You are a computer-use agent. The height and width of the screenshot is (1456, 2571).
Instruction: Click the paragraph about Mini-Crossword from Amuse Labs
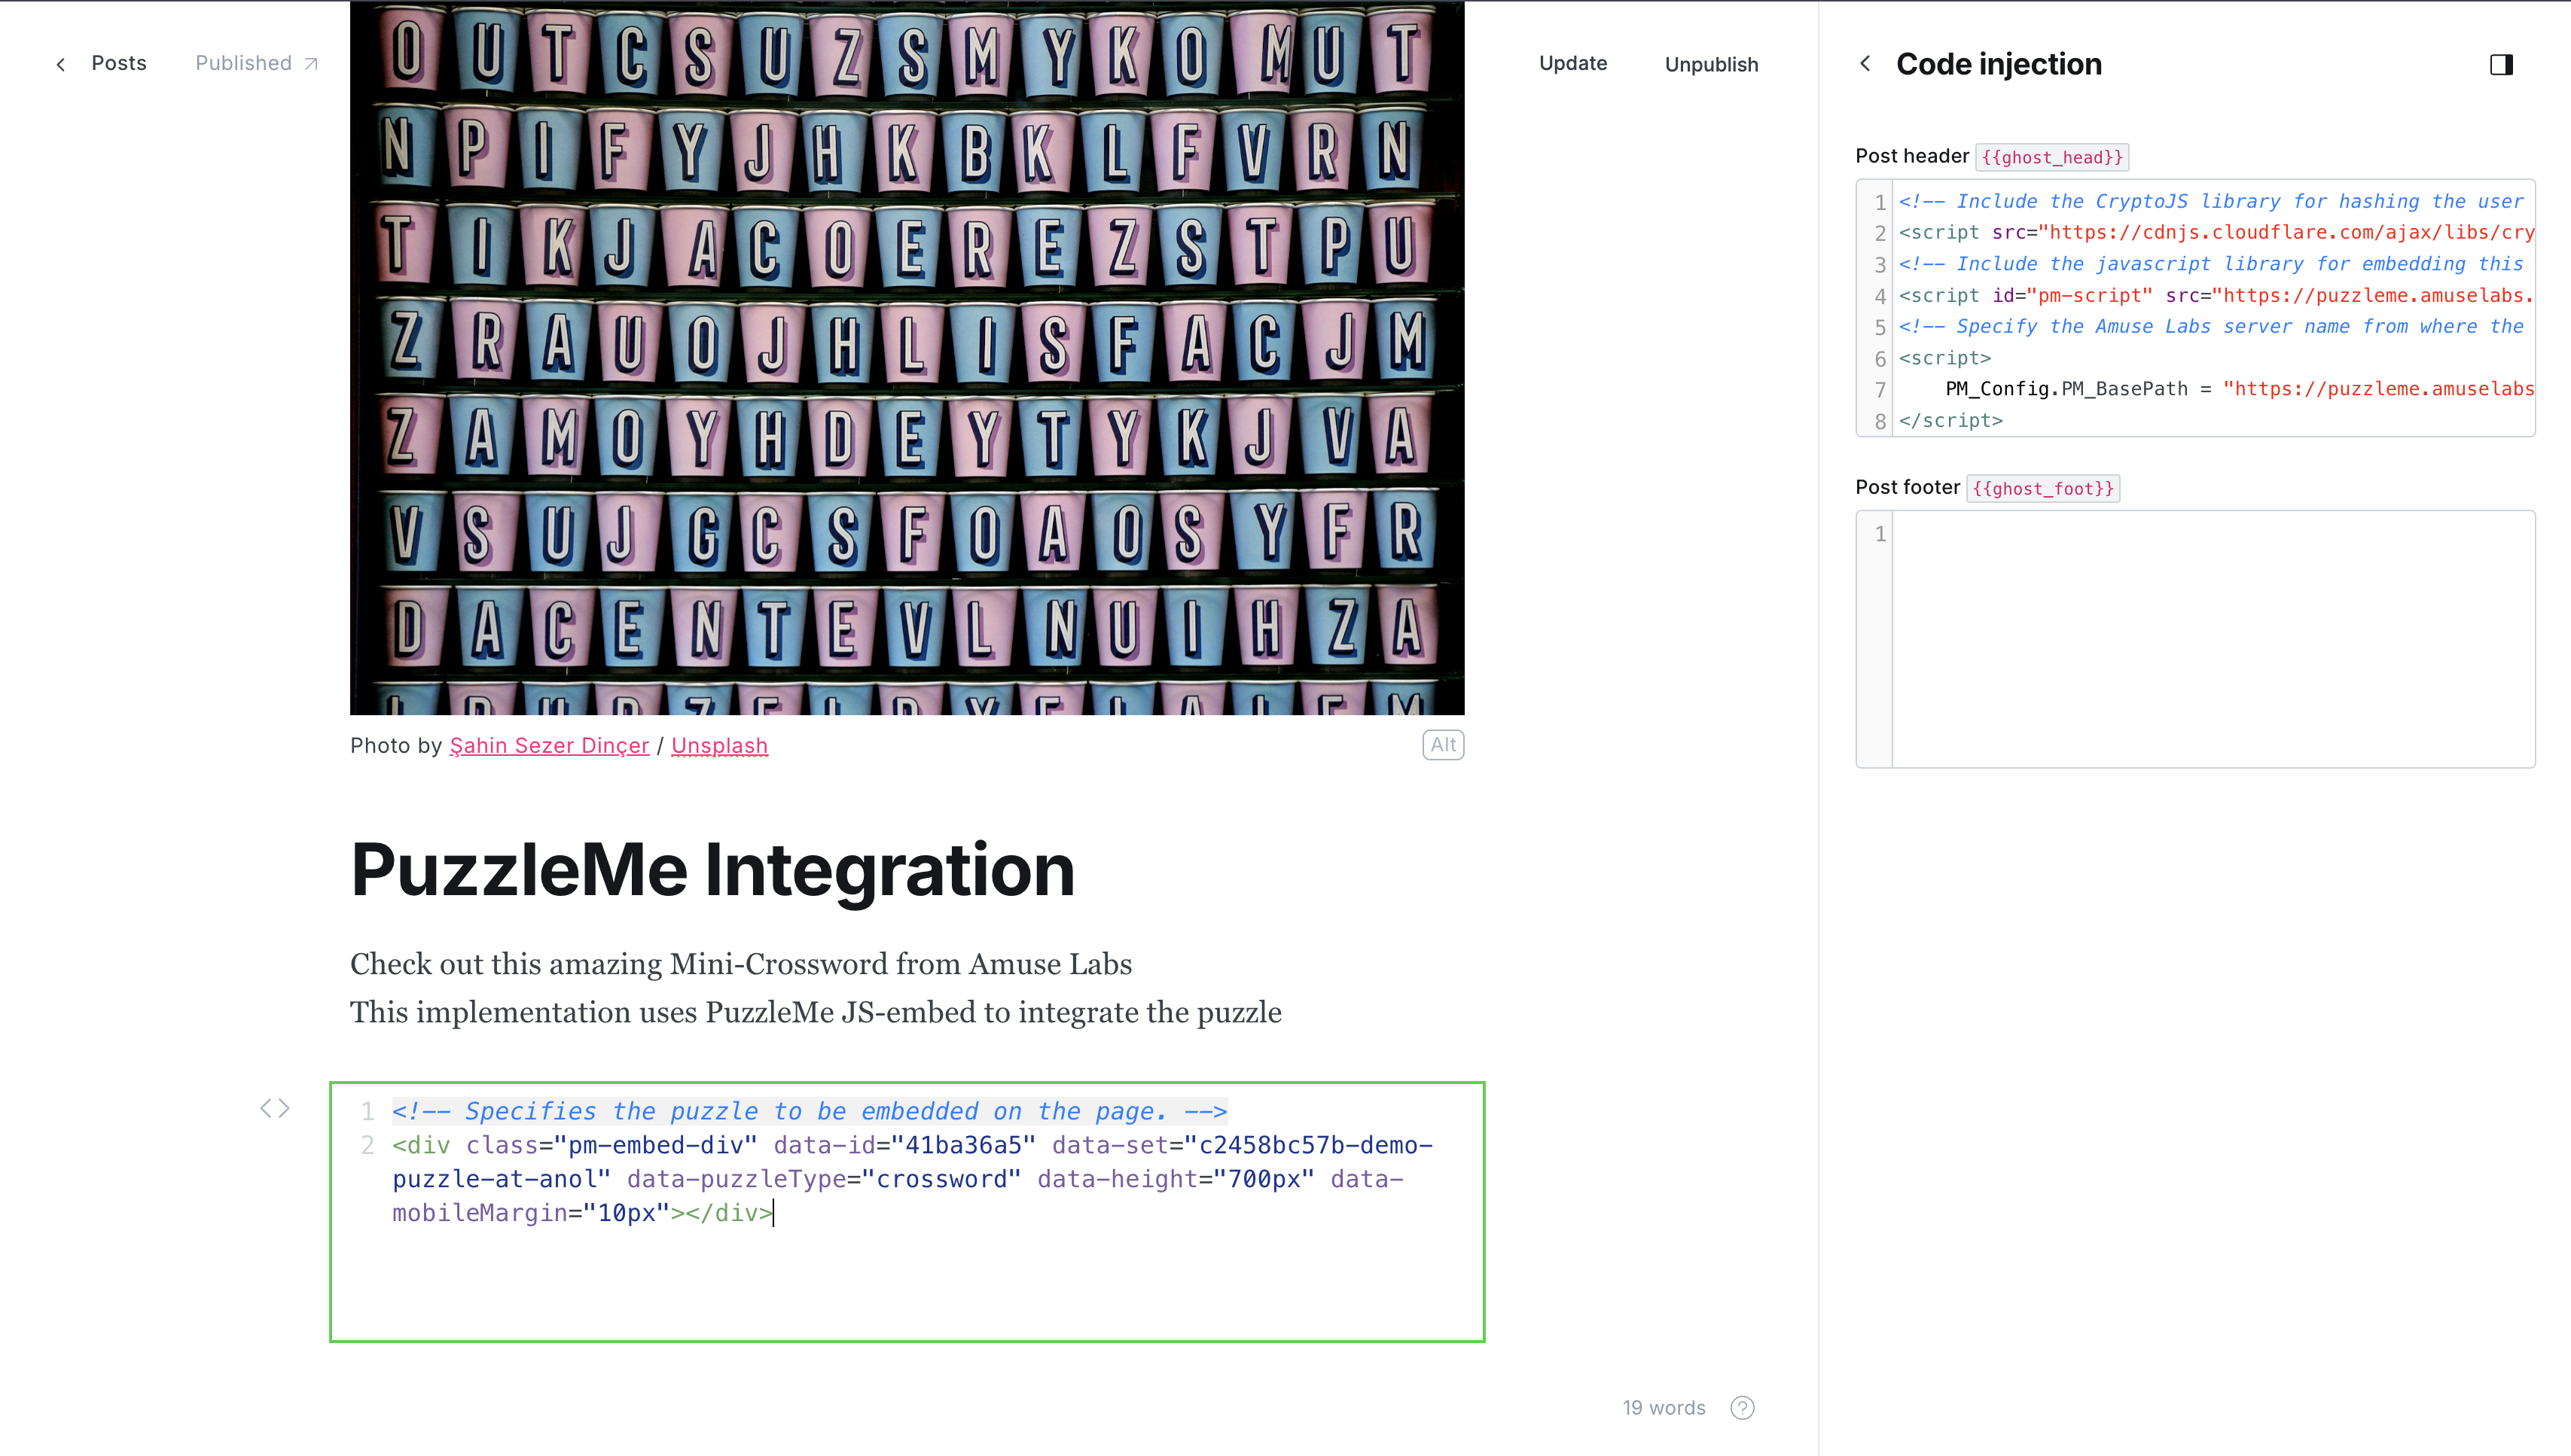pyautogui.click(x=740, y=964)
